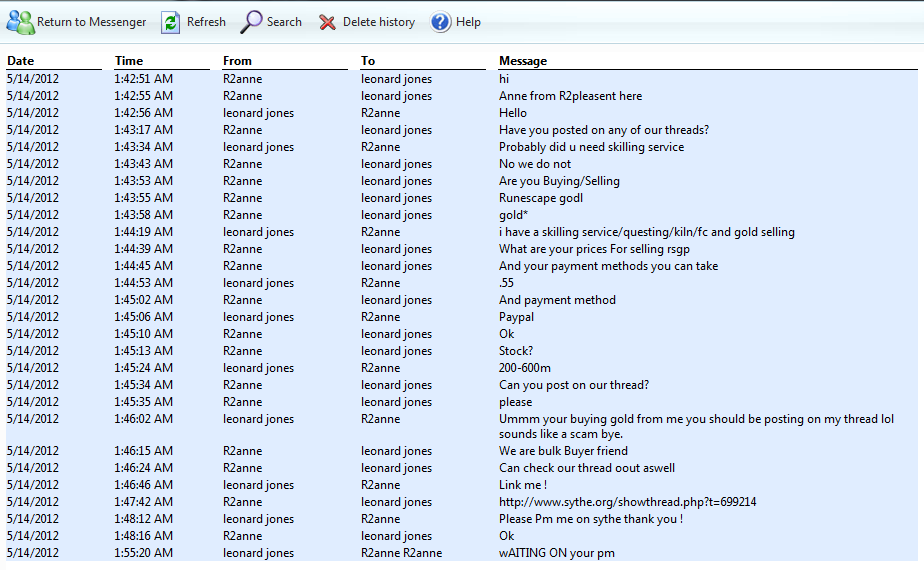This screenshot has width=924, height=570.
Task: Click the Refresh text label
Action: pos(206,22)
